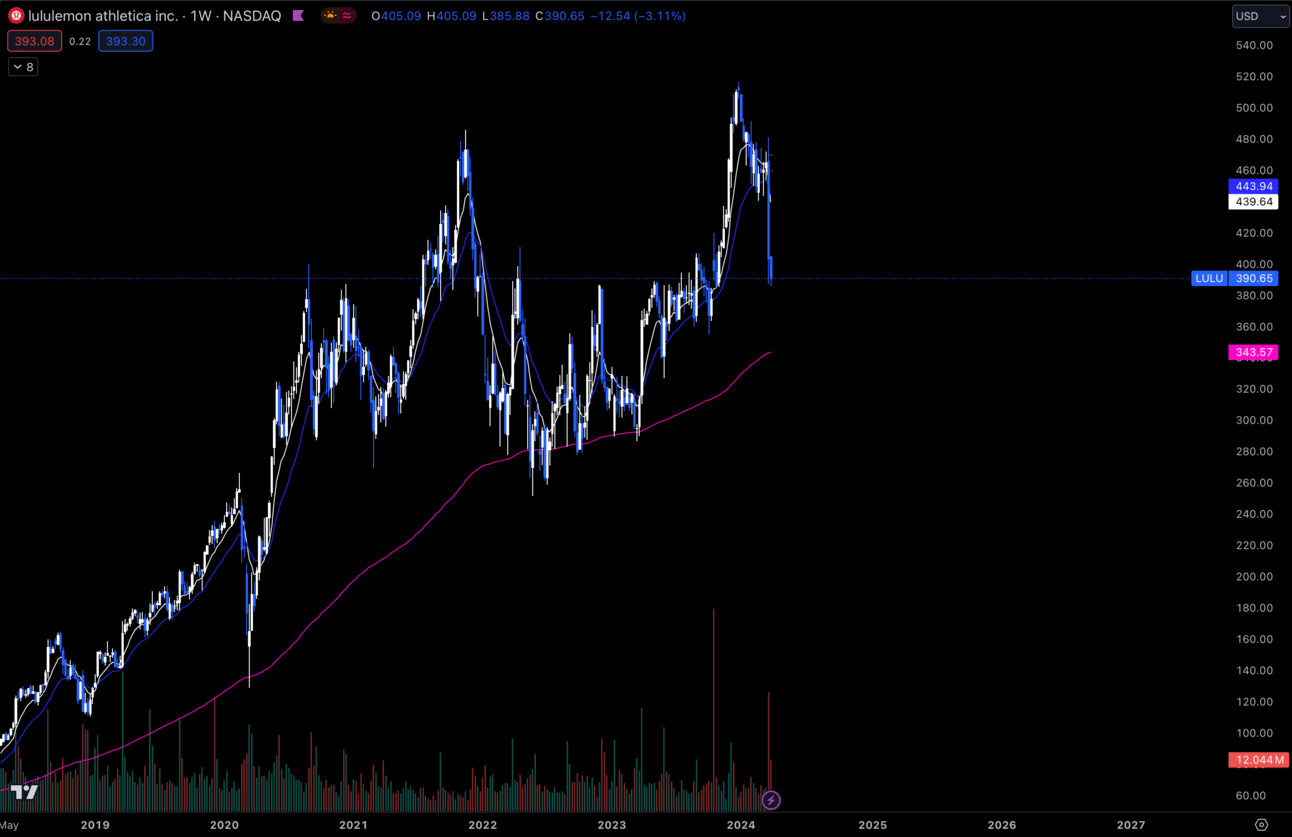This screenshot has height=837, width=1292.
Task: Click the white 439.64 price axis label
Action: click(x=1253, y=202)
